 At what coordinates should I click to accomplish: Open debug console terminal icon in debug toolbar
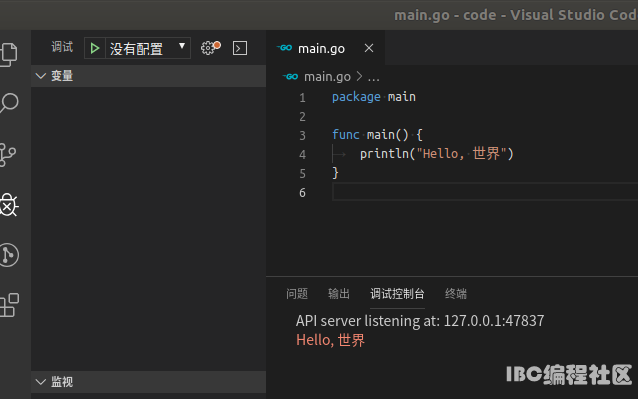click(x=240, y=48)
